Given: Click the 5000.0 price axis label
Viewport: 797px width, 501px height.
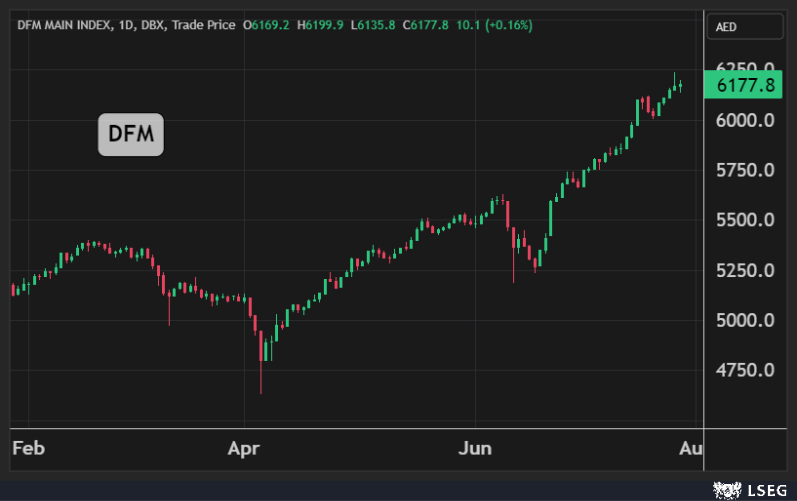Looking at the screenshot, I should 745,321.
